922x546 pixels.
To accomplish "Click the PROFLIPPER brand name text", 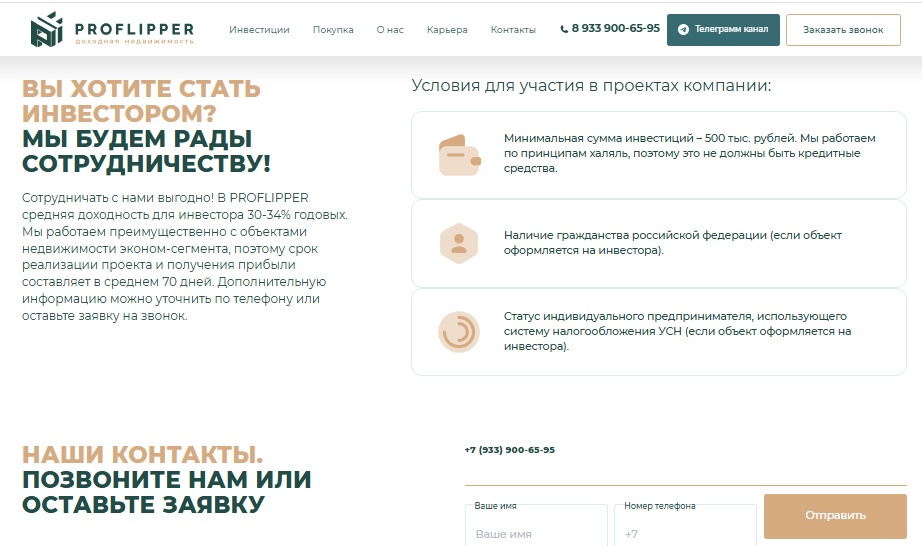I will [134, 29].
